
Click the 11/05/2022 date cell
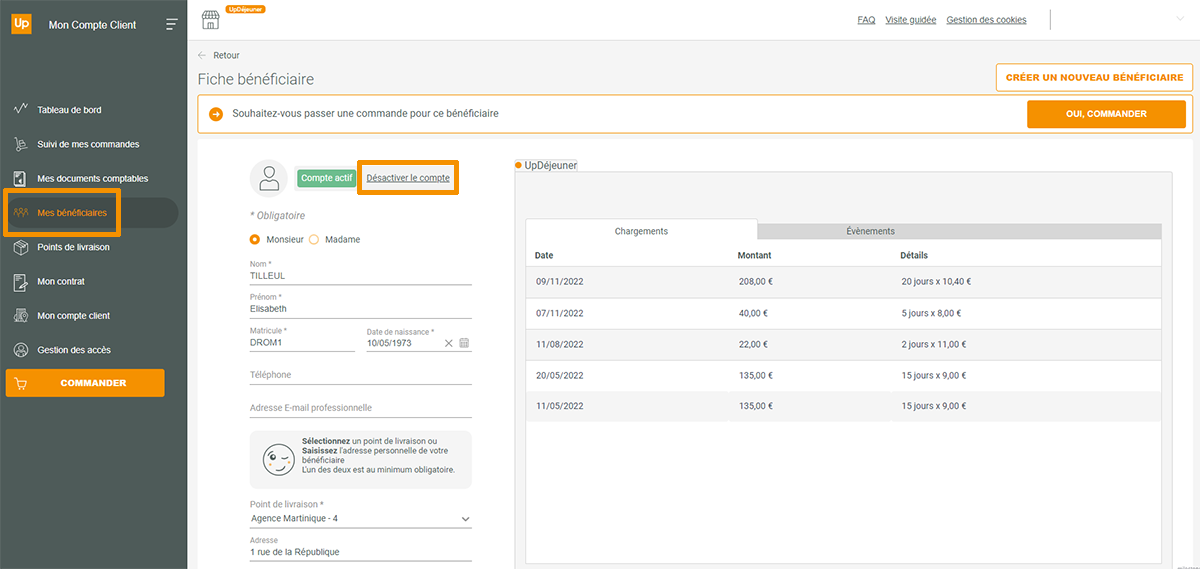(560, 406)
